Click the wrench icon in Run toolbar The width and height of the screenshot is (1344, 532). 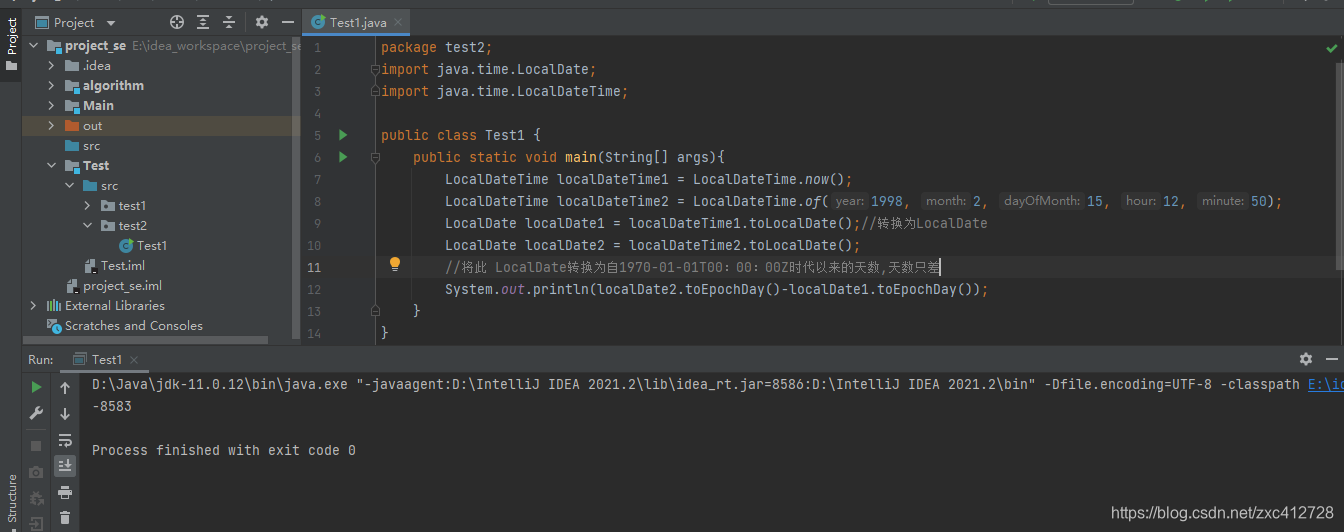(x=37, y=413)
